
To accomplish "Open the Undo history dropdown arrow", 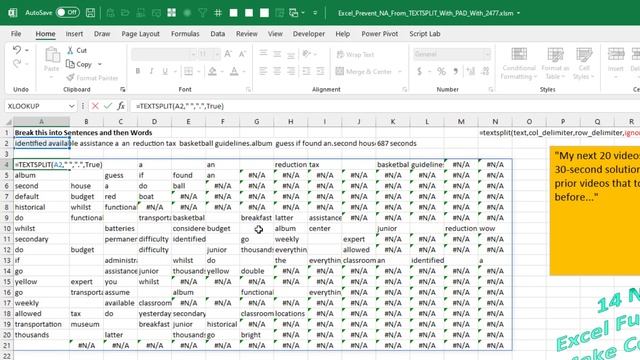I will pyautogui.click(x=27, y=50).
